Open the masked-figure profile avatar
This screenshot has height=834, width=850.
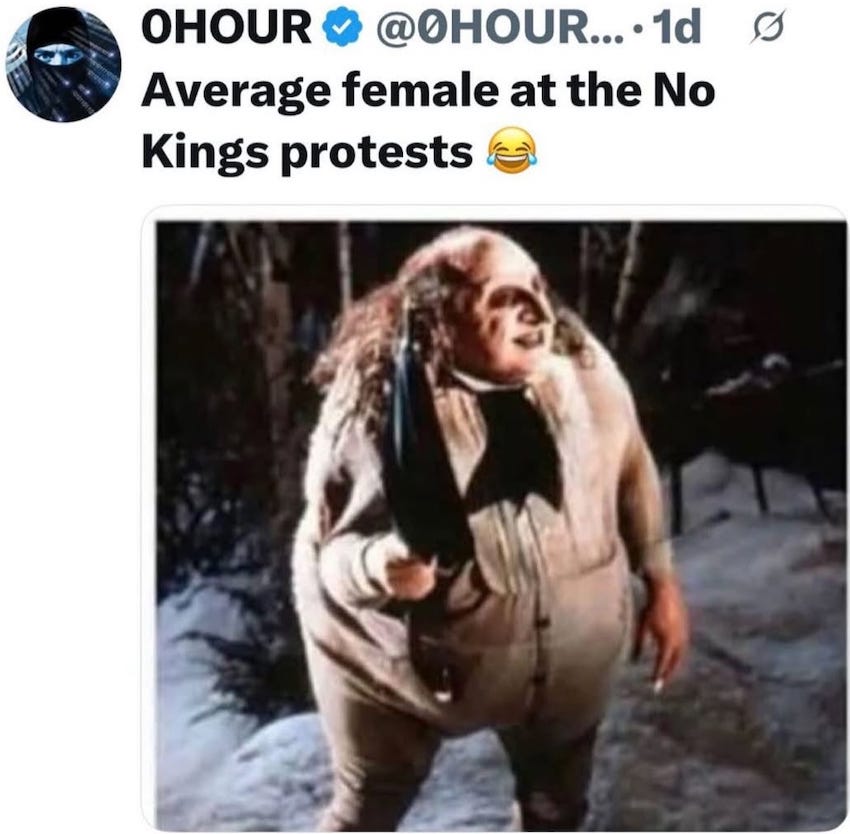point(63,64)
